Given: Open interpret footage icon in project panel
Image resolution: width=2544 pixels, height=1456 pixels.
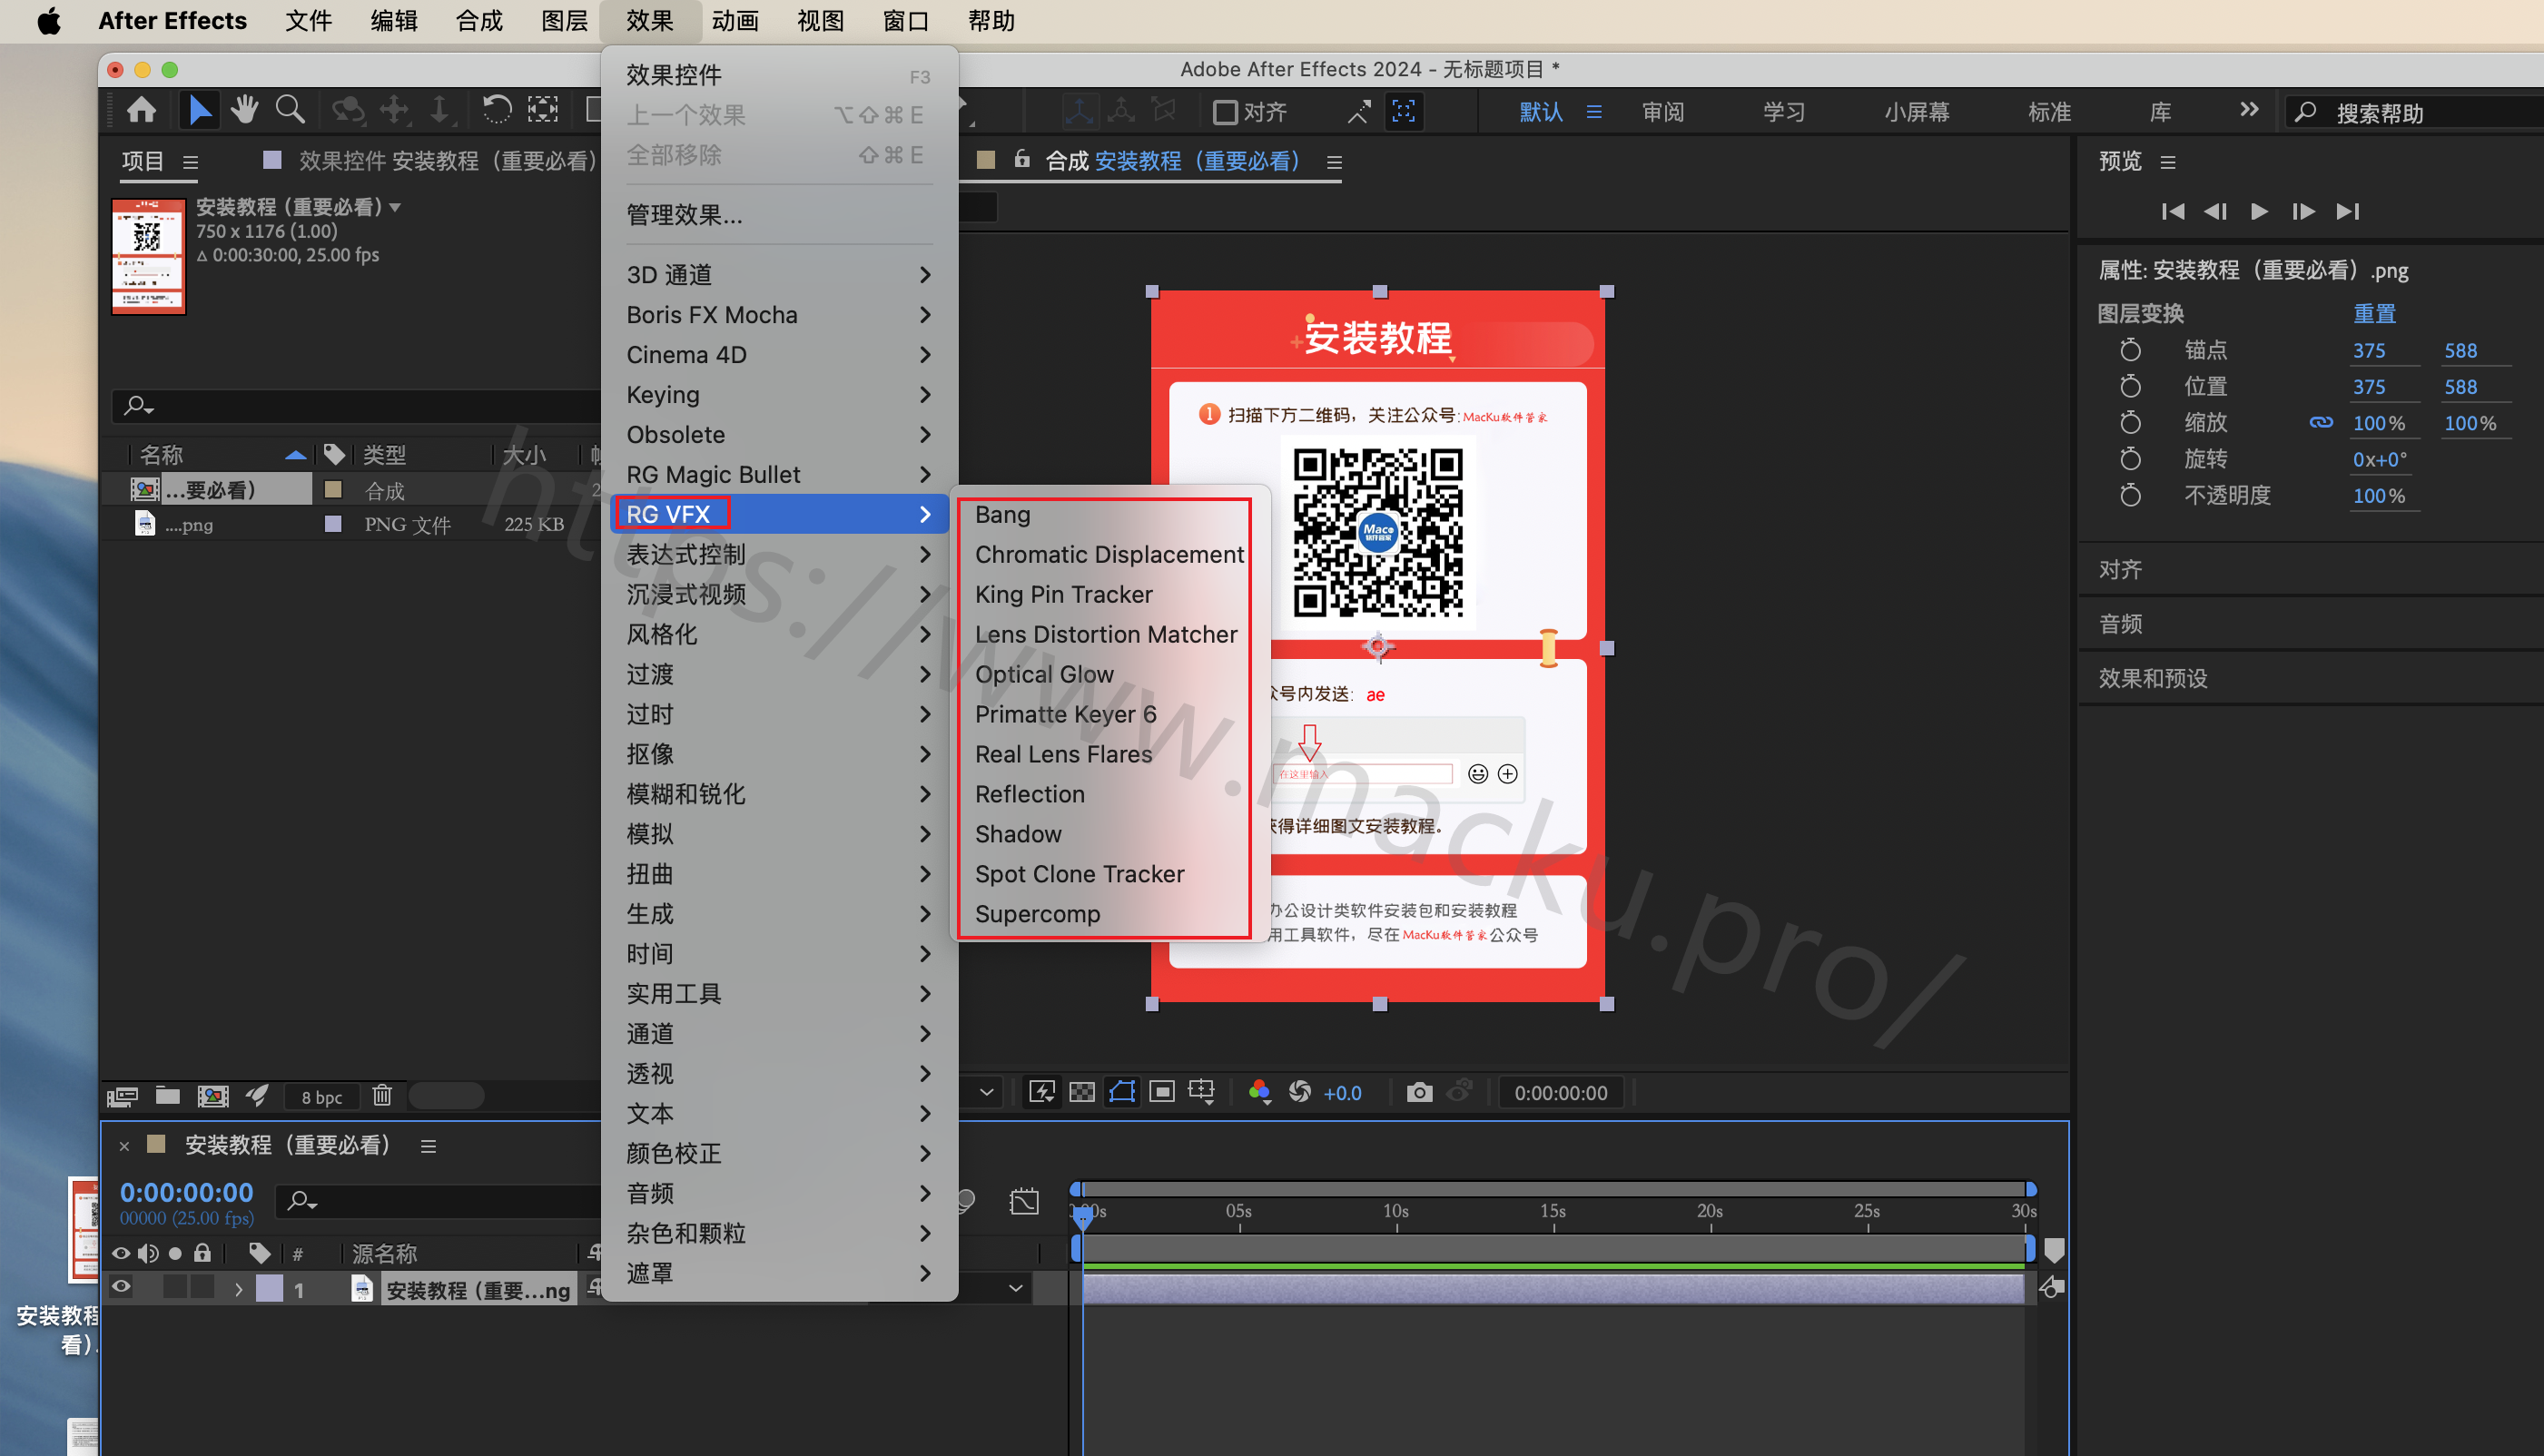Looking at the screenshot, I should (122, 1096).
